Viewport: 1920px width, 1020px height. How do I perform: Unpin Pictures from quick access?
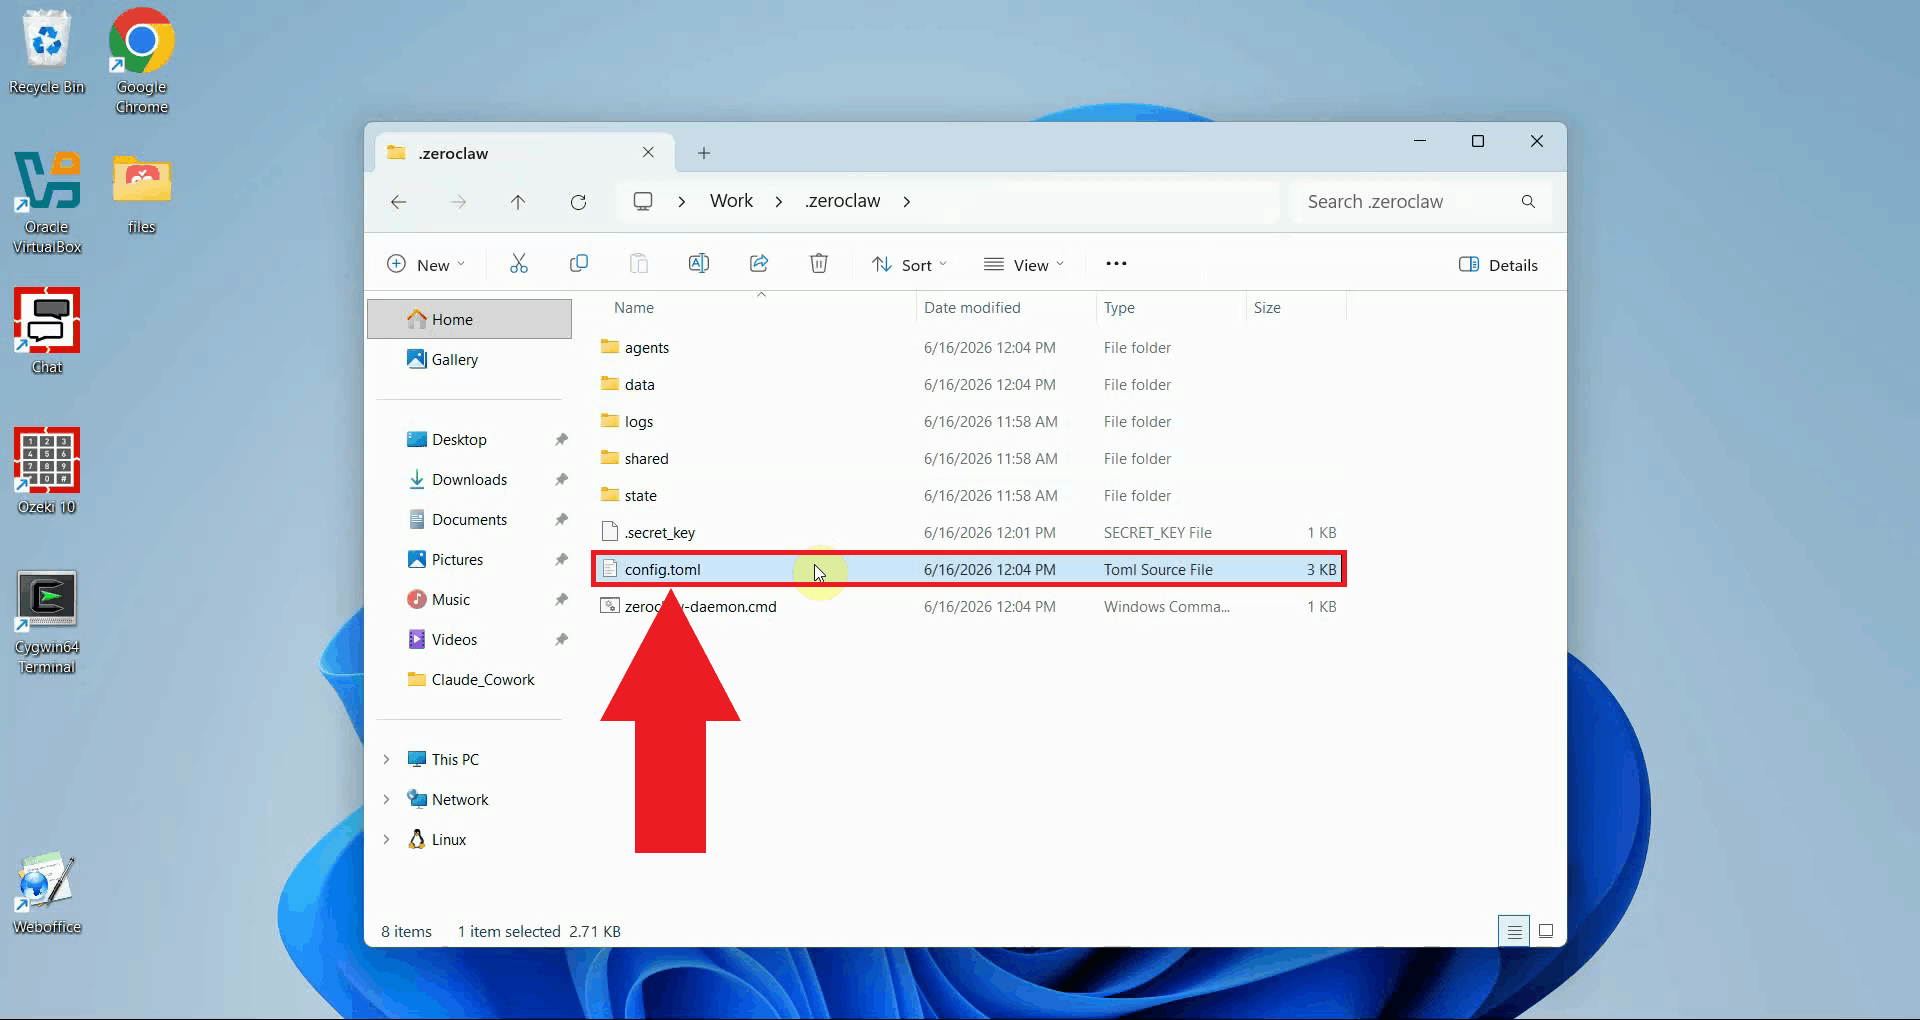pos(562,560)
